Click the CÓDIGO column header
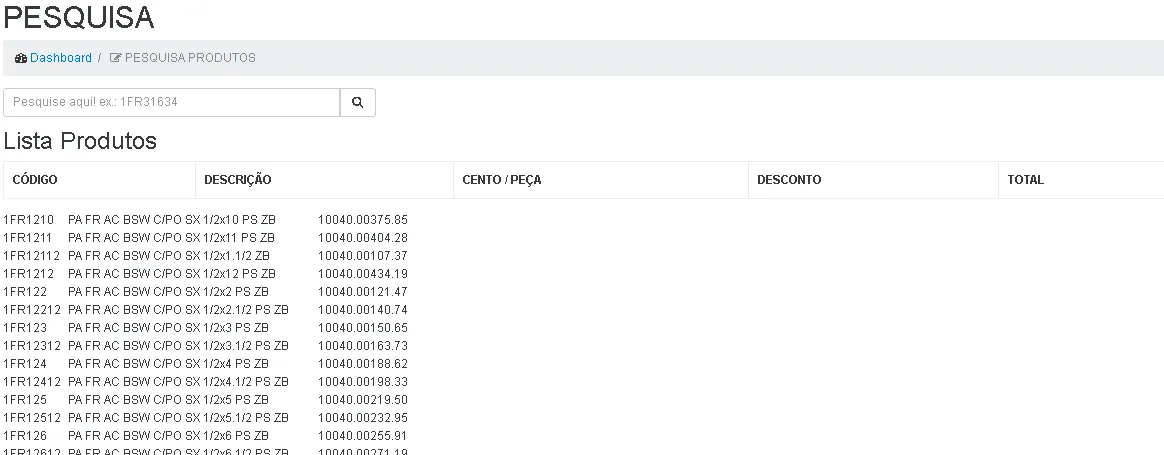This screenshot has width=1164, height=455. (x=35, y=180)
